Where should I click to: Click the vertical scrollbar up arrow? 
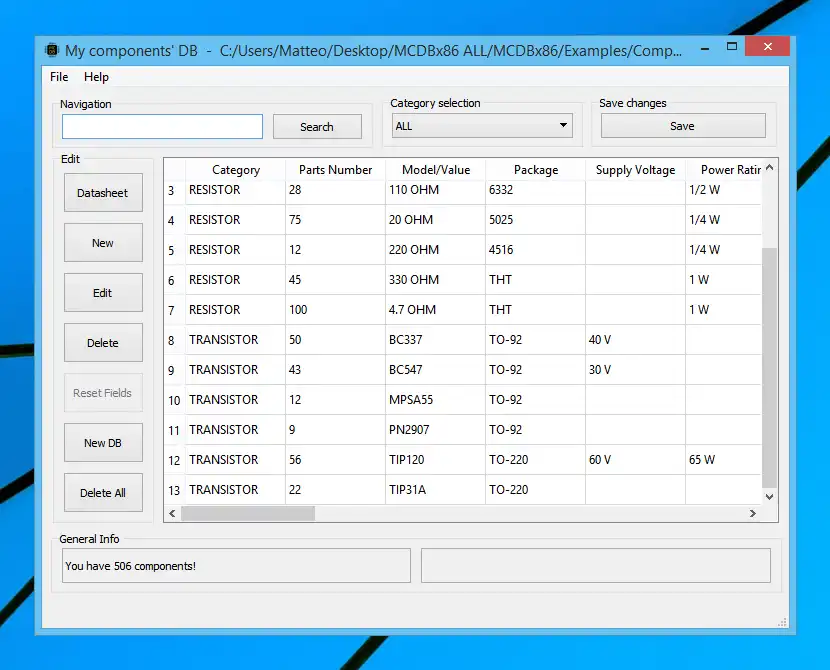pyautogui.click(x=770, y=167)
